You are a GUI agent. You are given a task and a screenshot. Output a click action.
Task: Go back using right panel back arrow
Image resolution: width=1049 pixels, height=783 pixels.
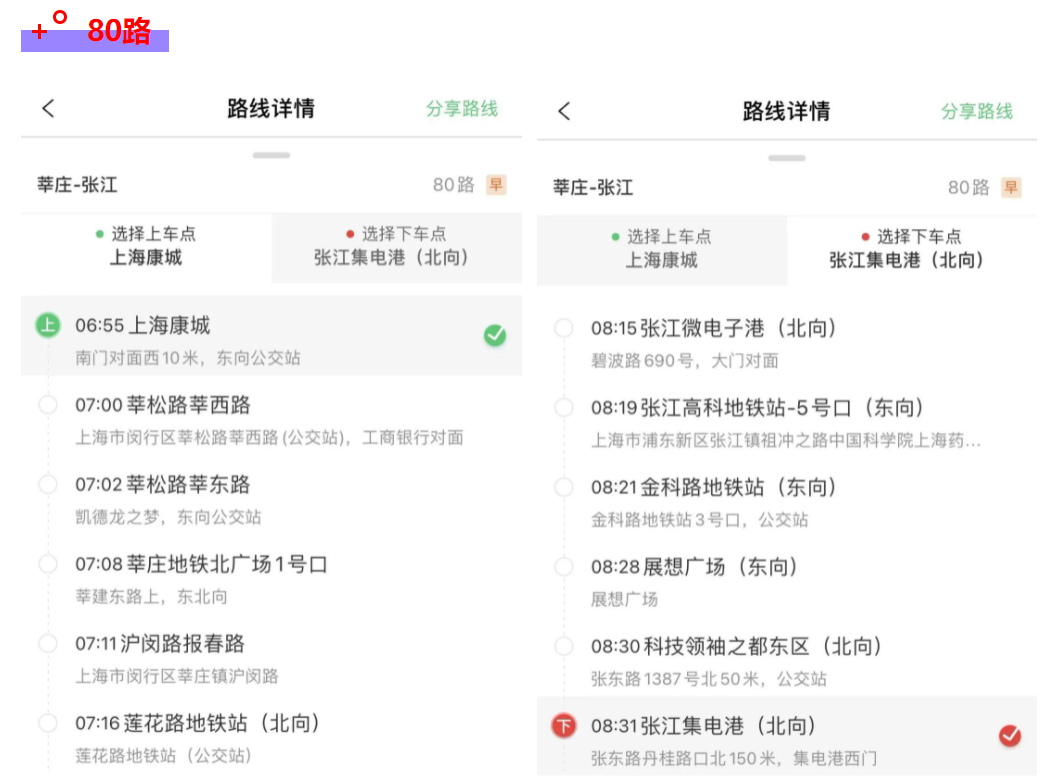[564, 111]
